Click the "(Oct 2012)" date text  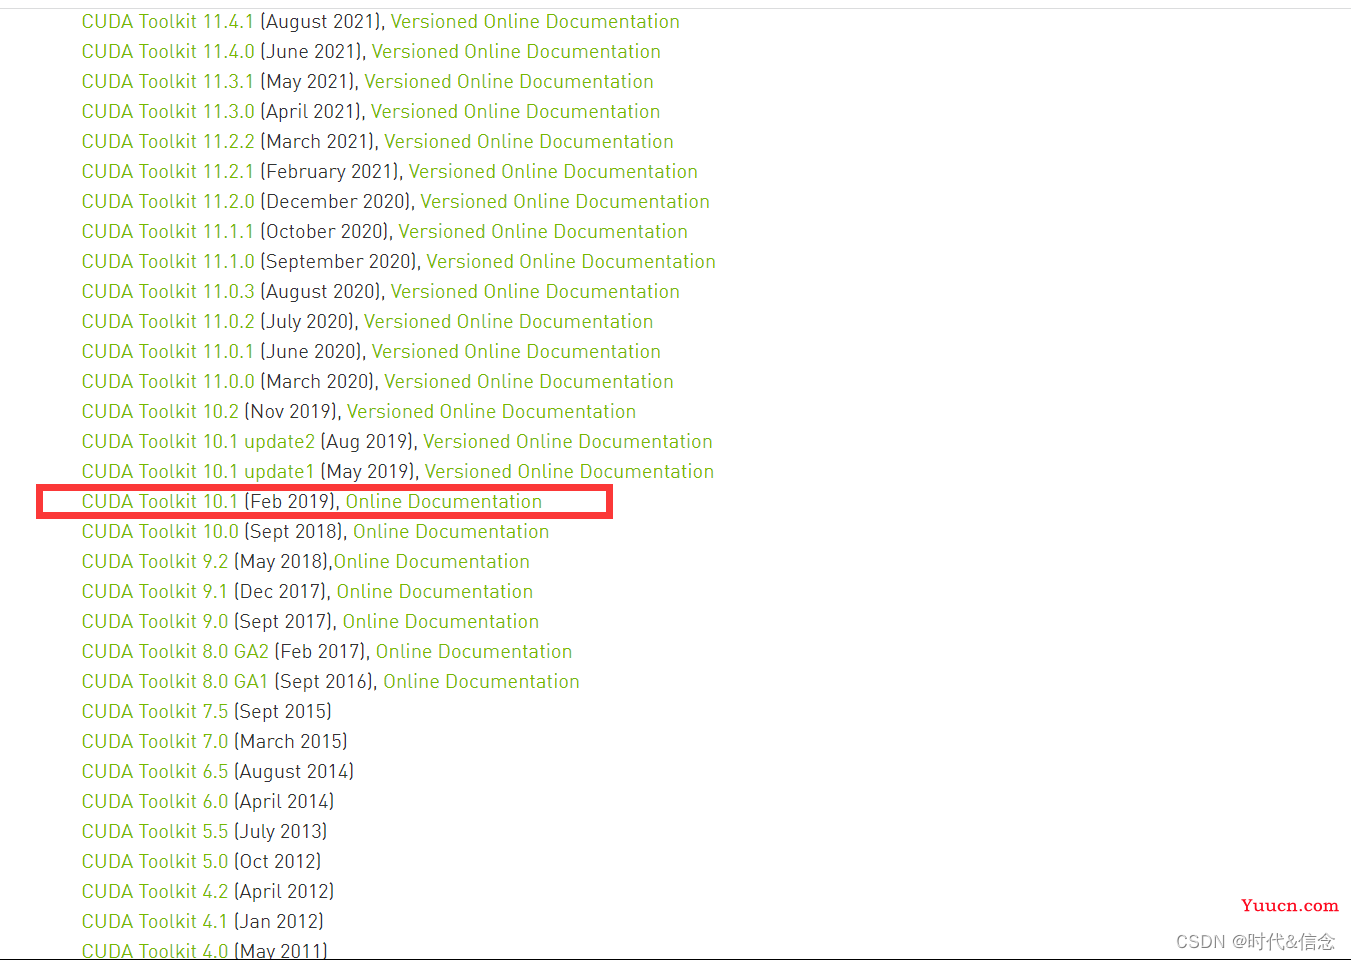click(x=278, y=861)
